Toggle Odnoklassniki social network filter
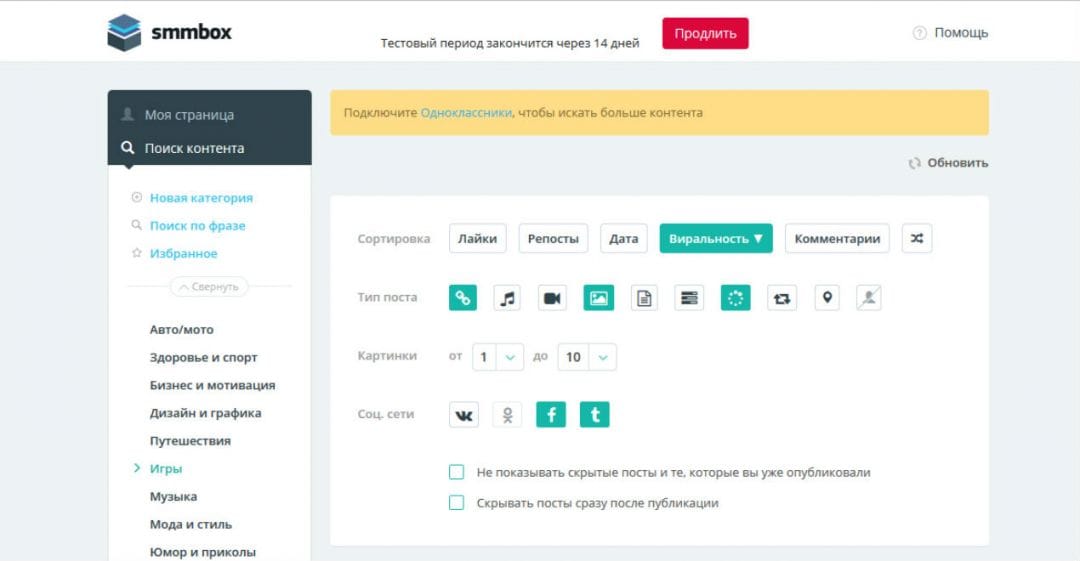 pyautogui.click(x=508, y=415)
